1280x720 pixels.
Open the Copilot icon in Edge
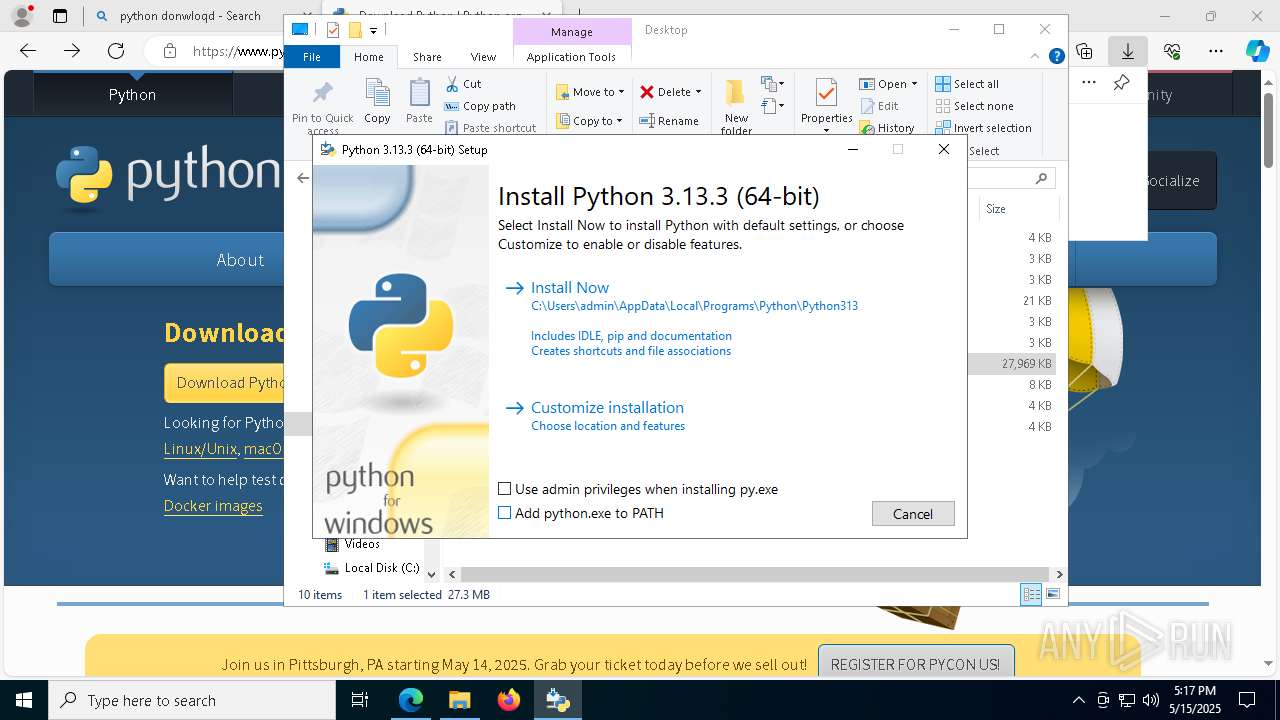tap(1257, 51)
